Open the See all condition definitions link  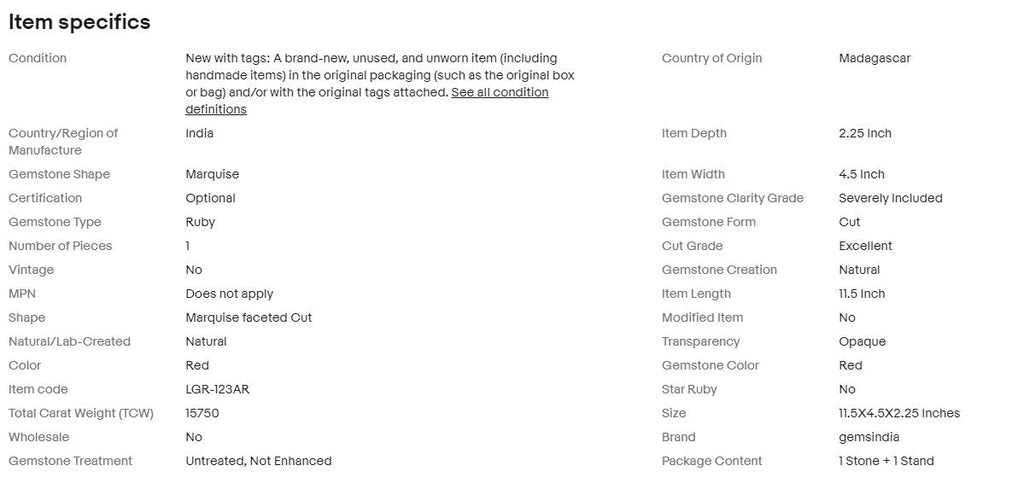tap(367, 101)
